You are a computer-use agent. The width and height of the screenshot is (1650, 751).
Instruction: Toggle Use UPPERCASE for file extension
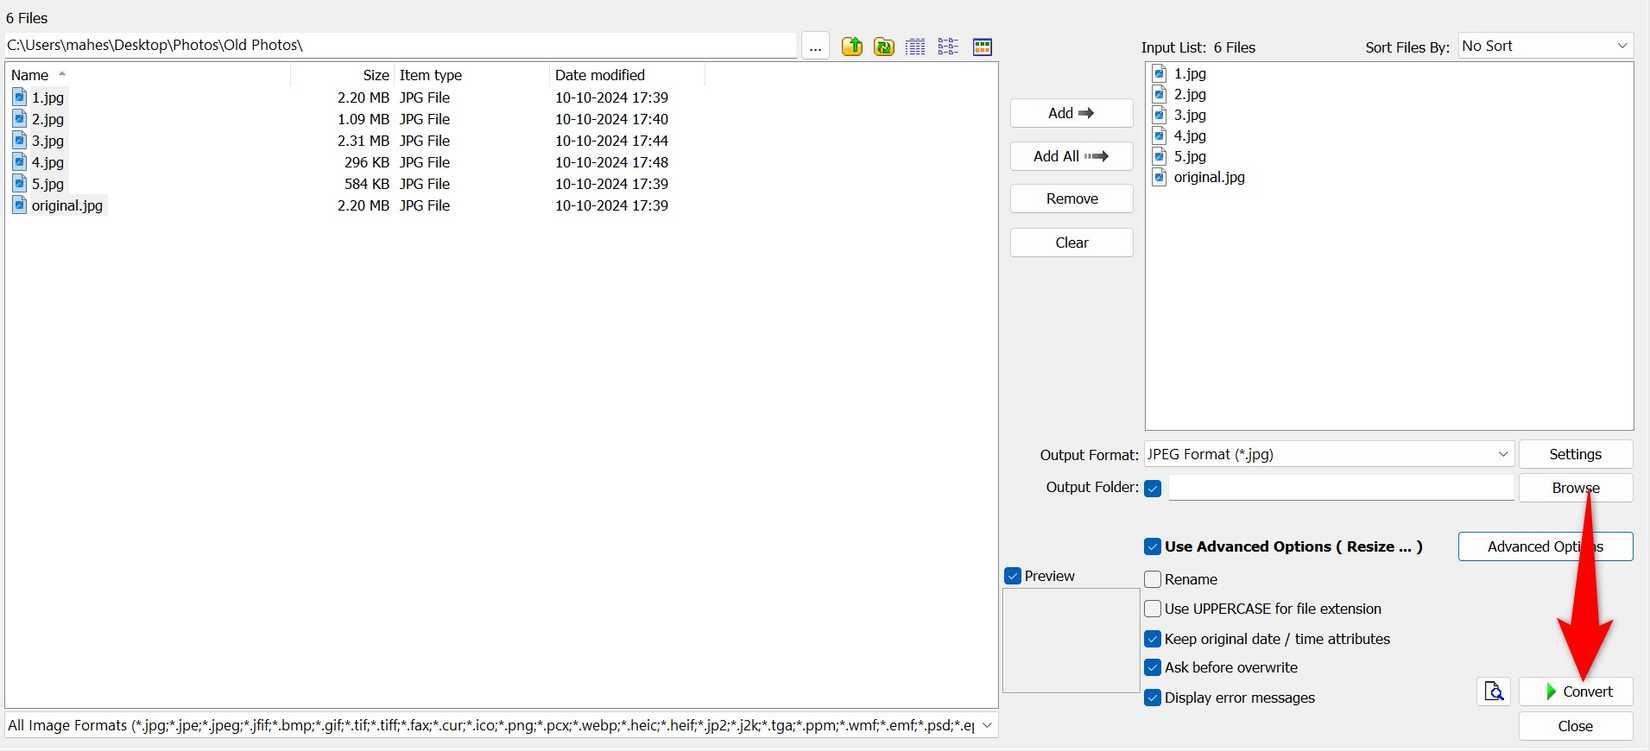point(1153,609)
